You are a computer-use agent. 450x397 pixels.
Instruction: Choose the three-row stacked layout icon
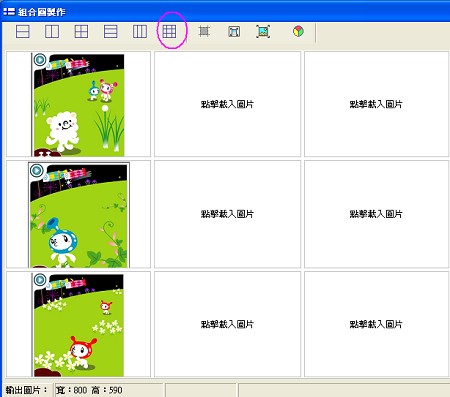point(111,32)
